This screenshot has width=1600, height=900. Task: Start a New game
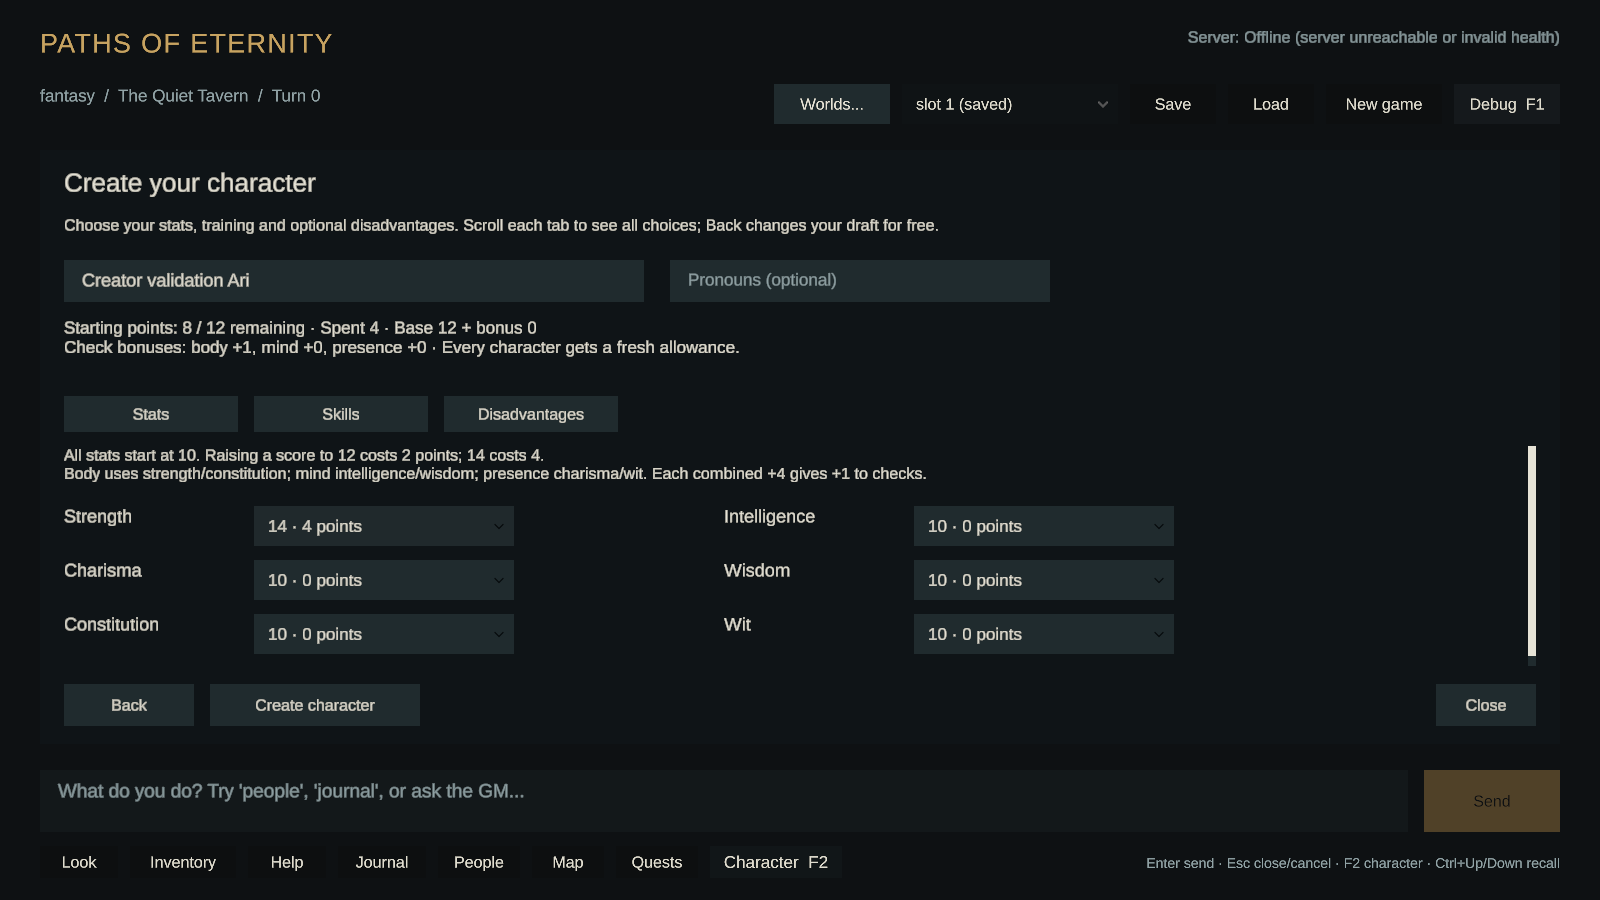pos(1384,104)
